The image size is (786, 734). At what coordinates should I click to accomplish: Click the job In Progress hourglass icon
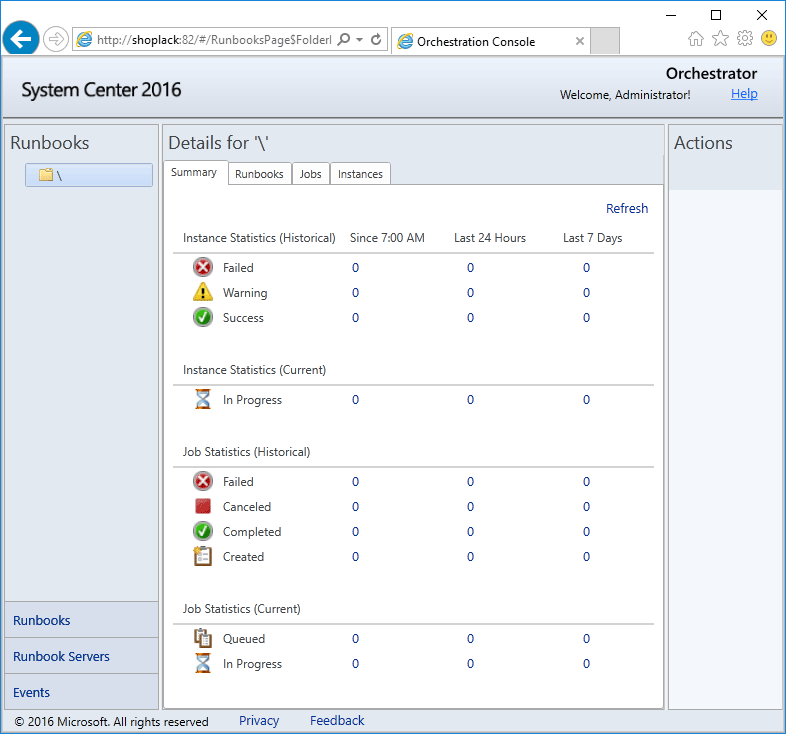pyautogui.click(x=203, y=663)
